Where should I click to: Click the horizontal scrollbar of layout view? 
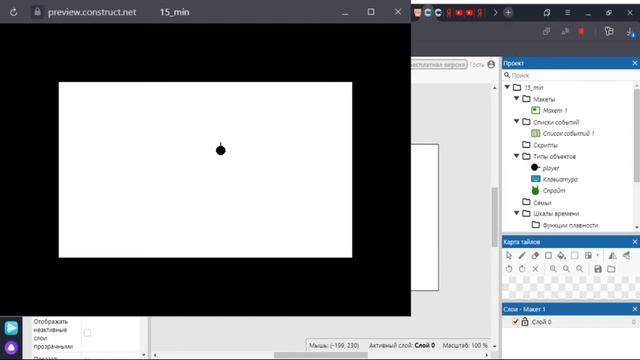pyautogui.click(x=321, y=355)
